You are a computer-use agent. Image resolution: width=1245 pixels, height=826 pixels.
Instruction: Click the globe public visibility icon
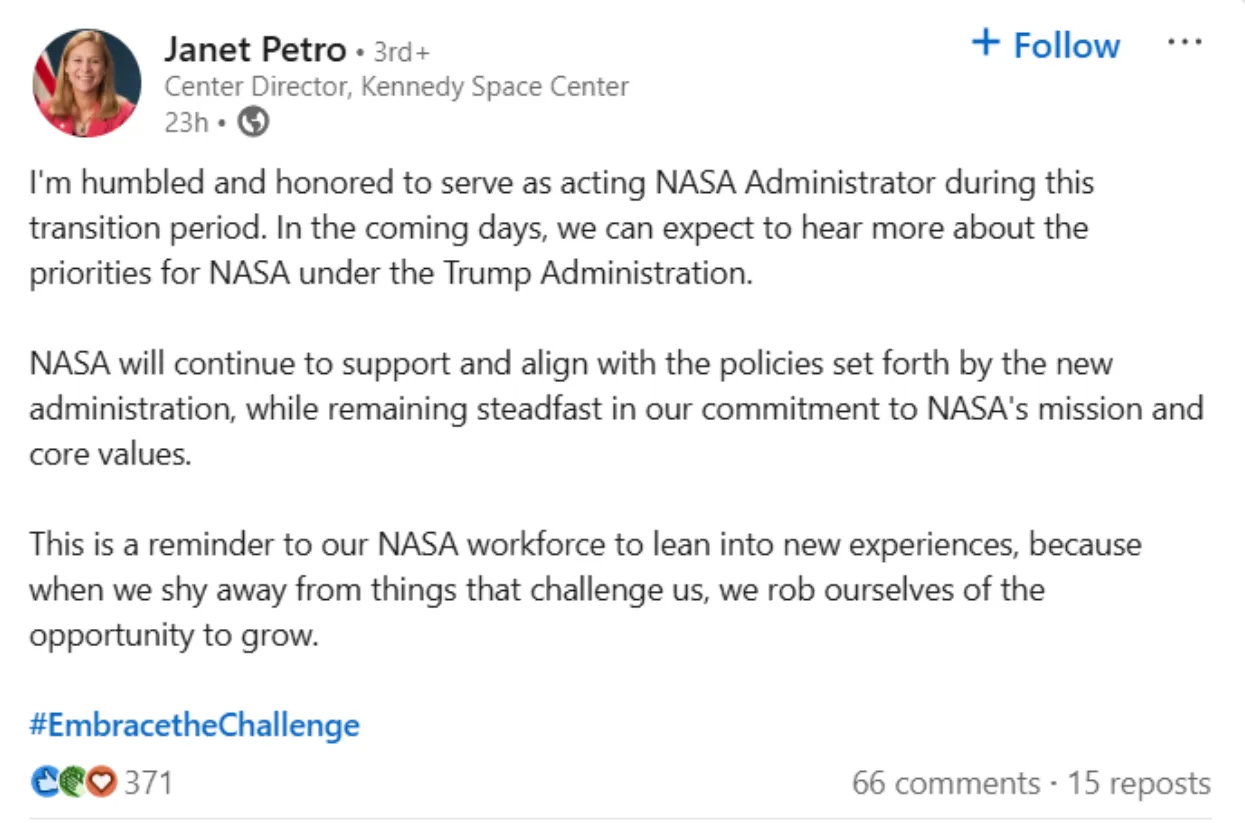[x=255, y=122]
